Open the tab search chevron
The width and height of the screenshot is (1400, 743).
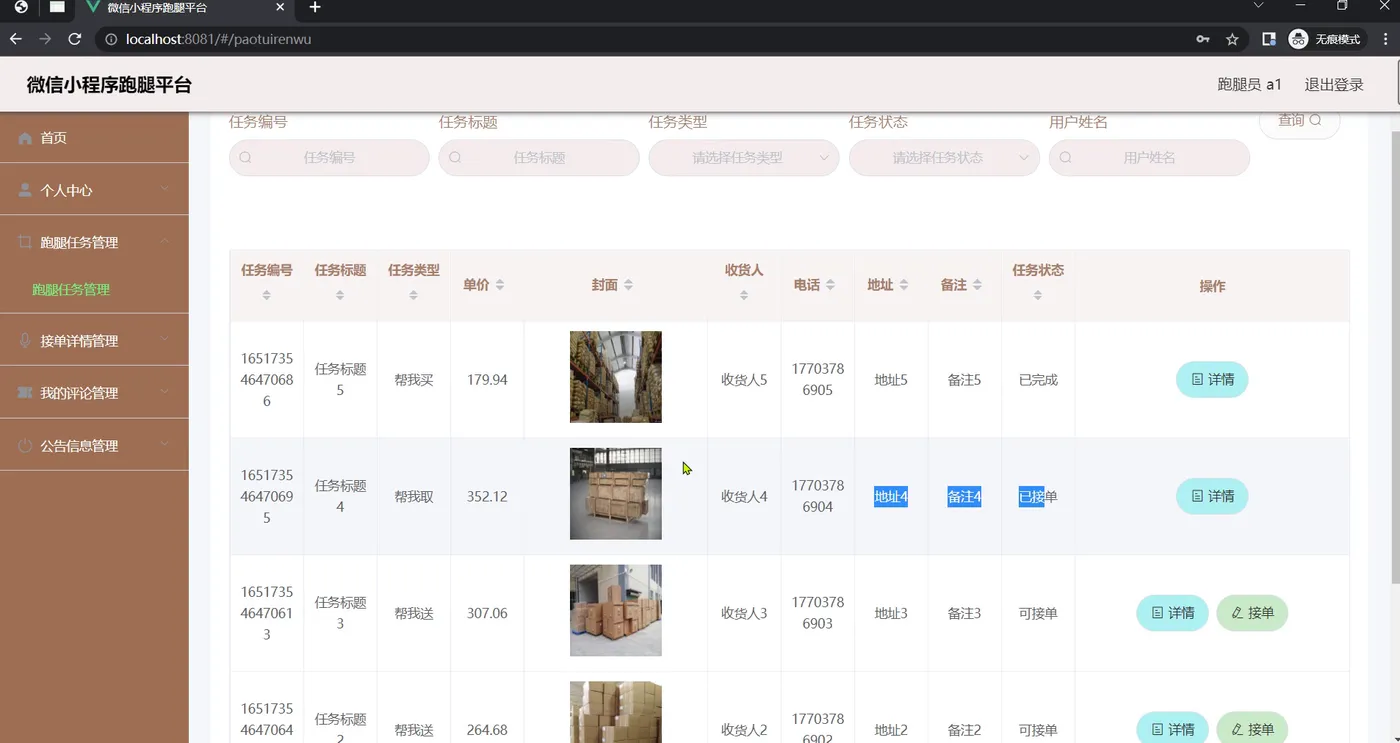click(1259, 7)
